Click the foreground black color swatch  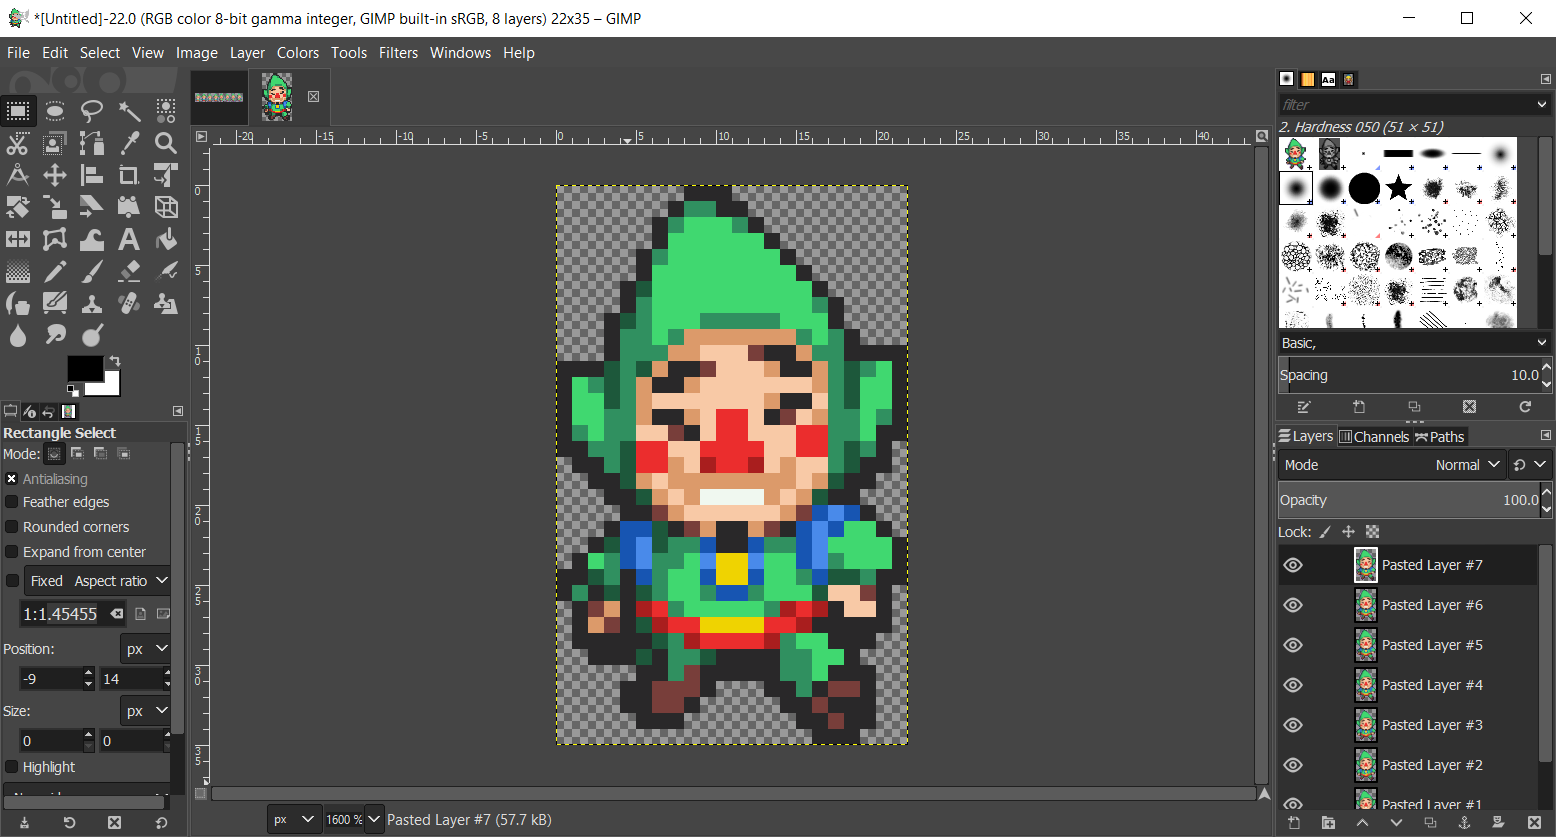[x=83, y=367]
